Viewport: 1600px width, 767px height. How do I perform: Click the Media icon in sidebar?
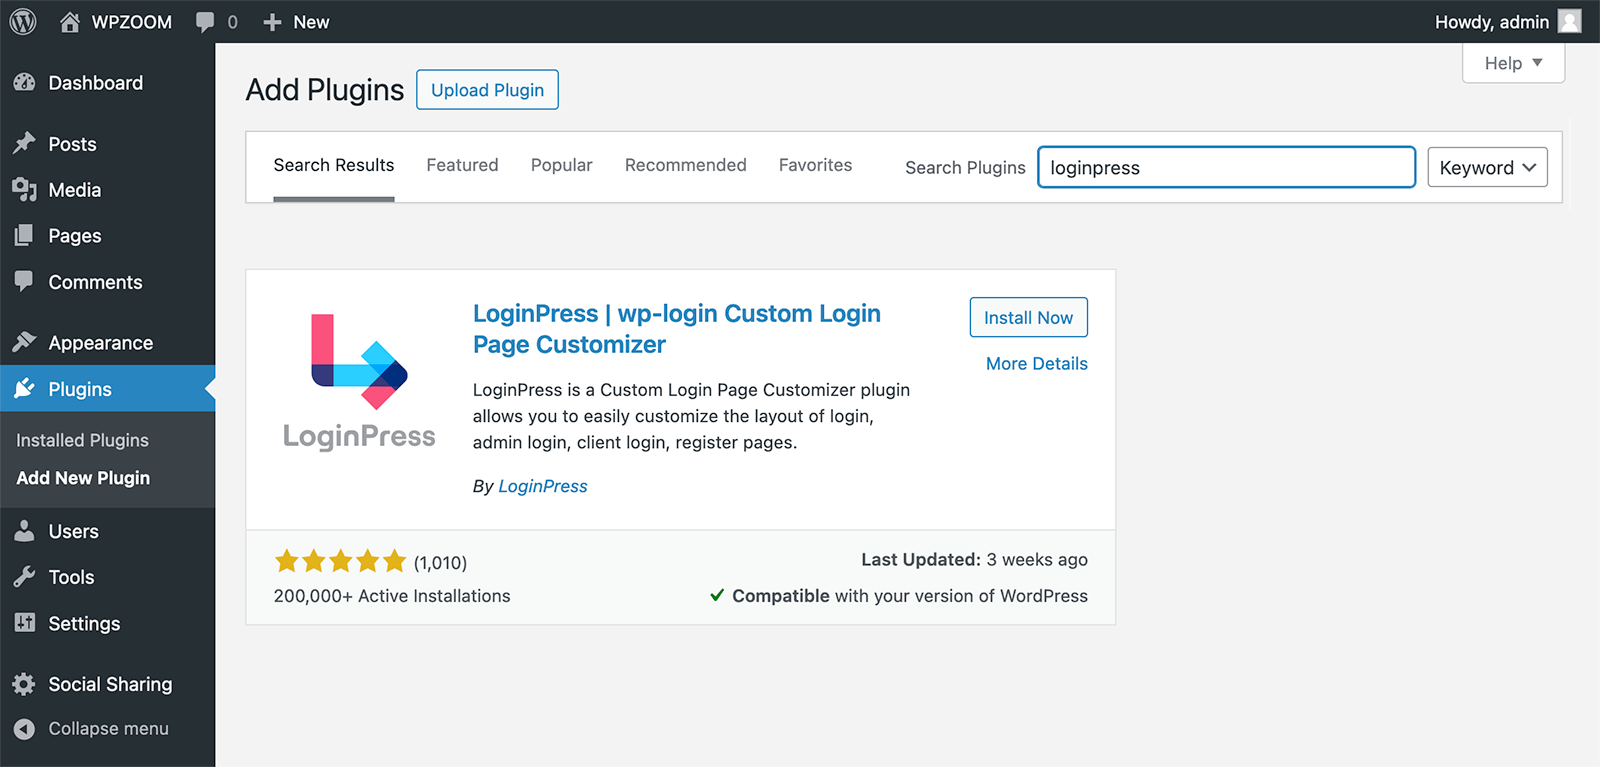pyautogui.click(x=25, y=190)
